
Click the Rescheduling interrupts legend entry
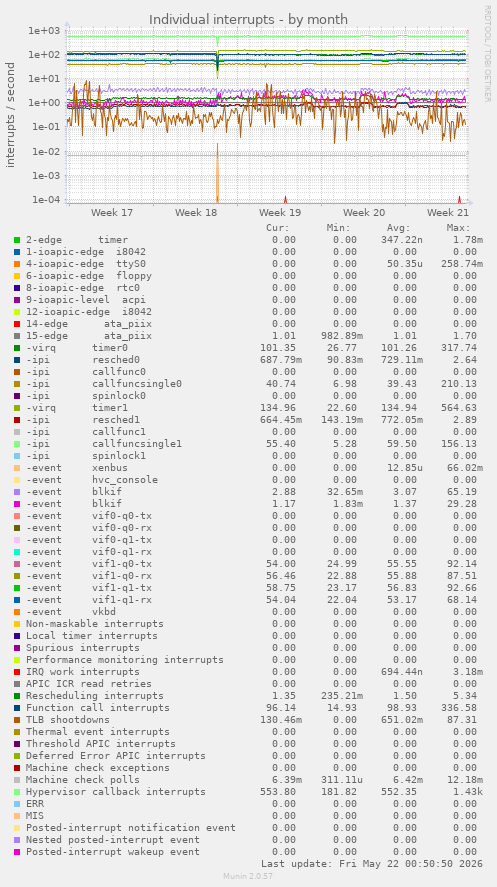[x=95, y=696]
